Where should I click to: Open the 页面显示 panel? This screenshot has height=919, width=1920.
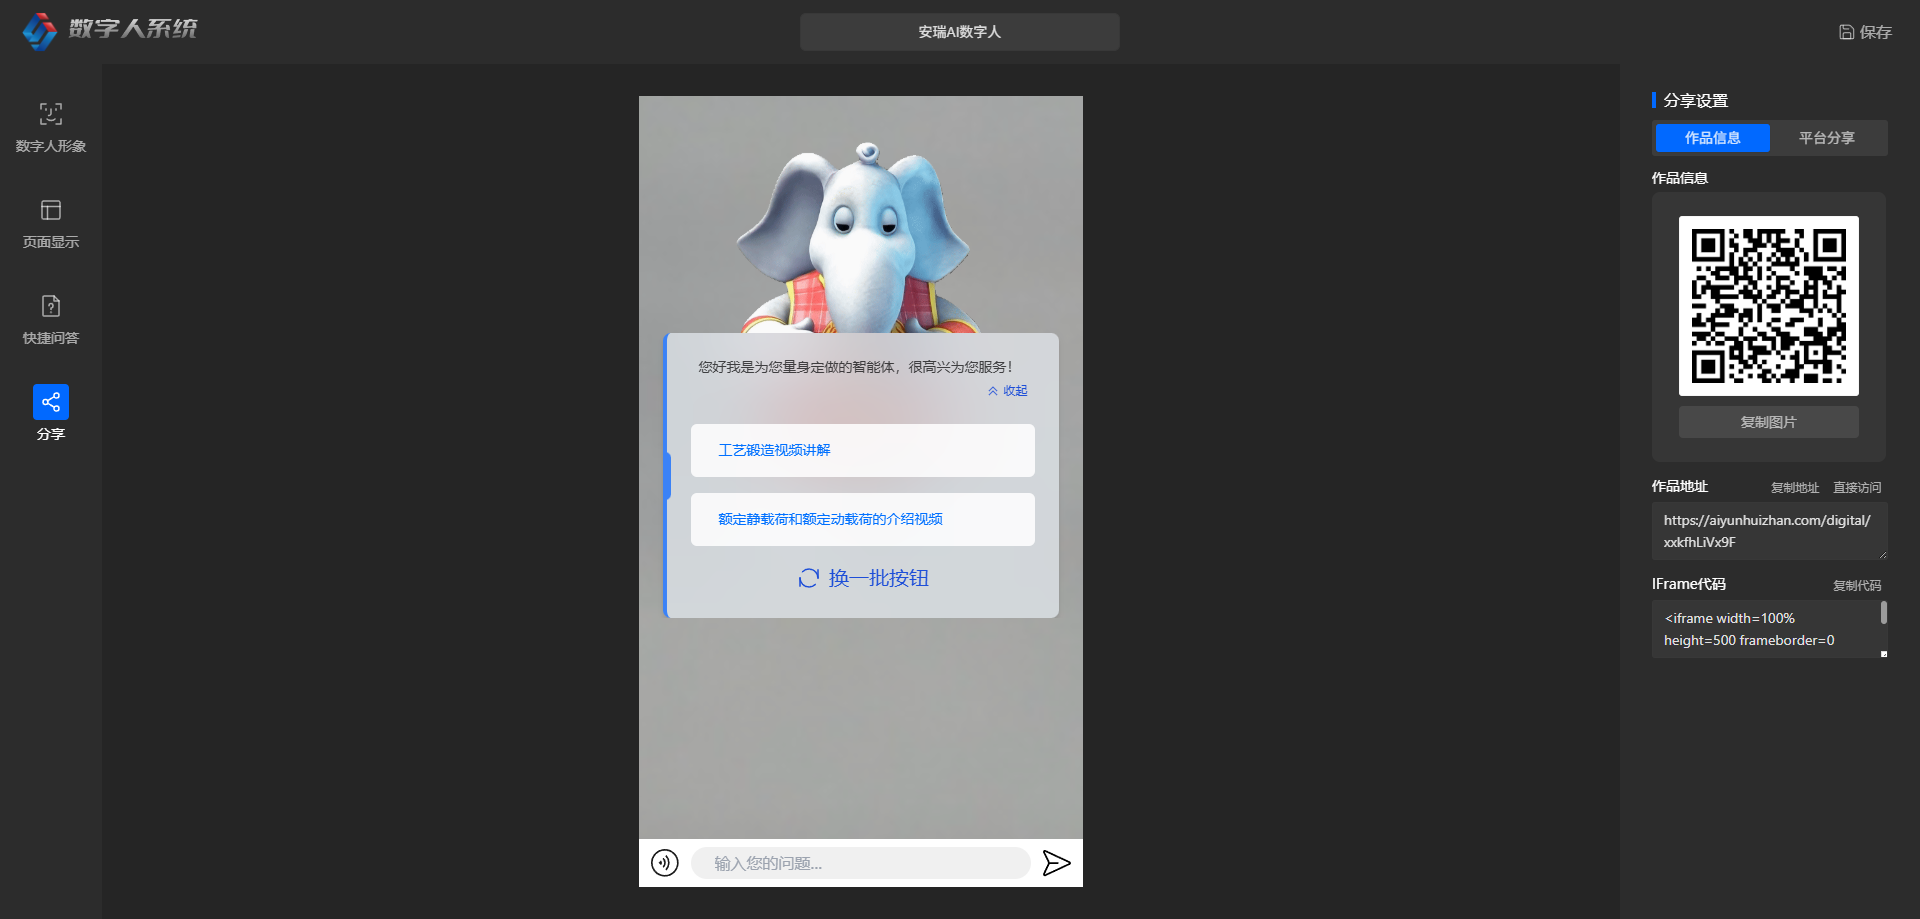50,223
